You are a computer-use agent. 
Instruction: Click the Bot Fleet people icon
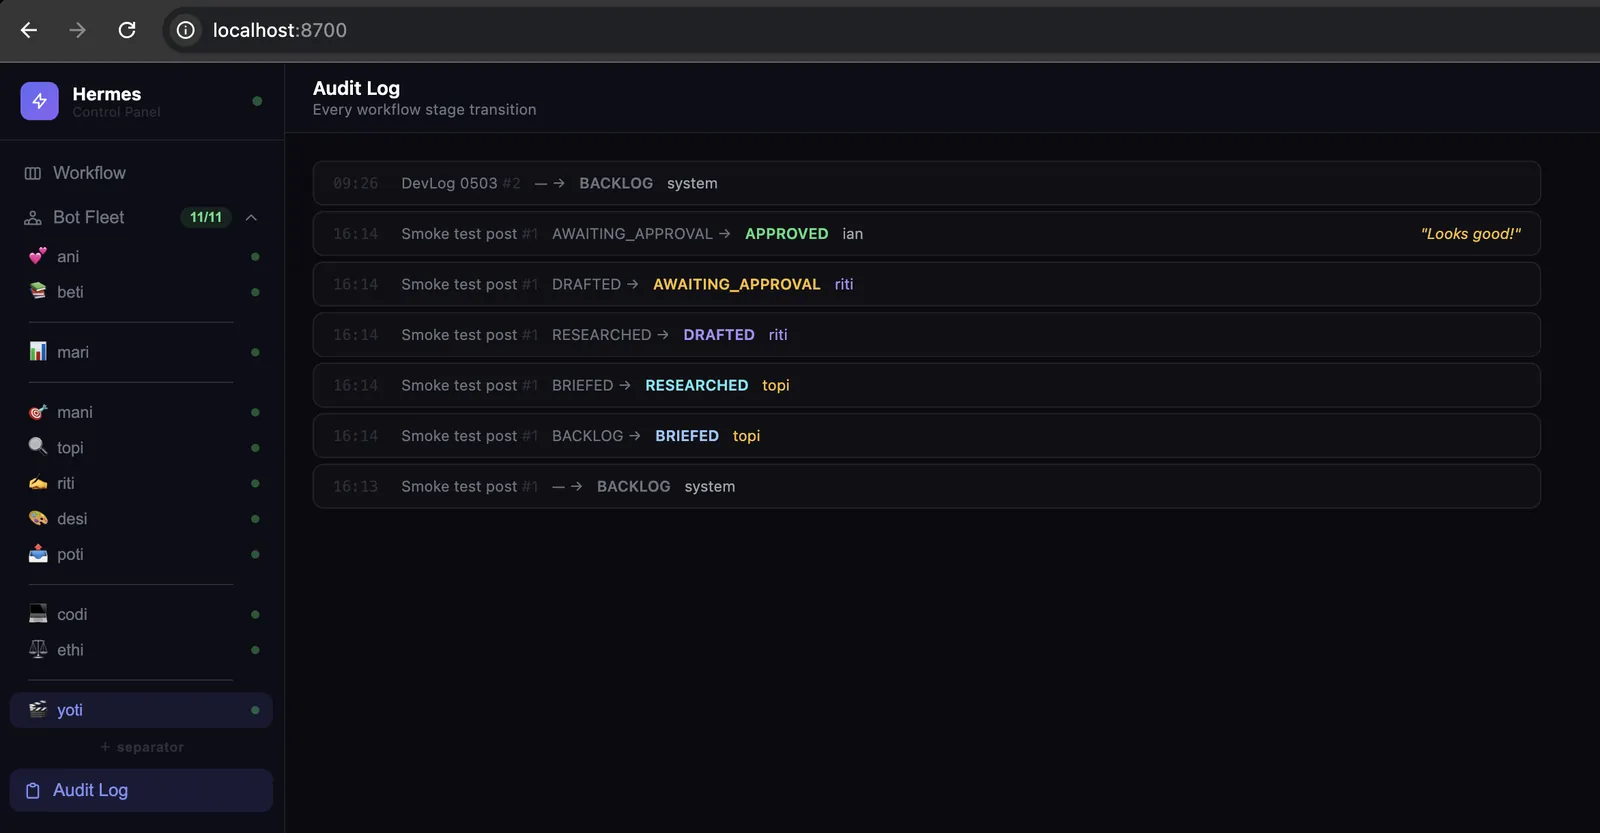tap(33, 217)
